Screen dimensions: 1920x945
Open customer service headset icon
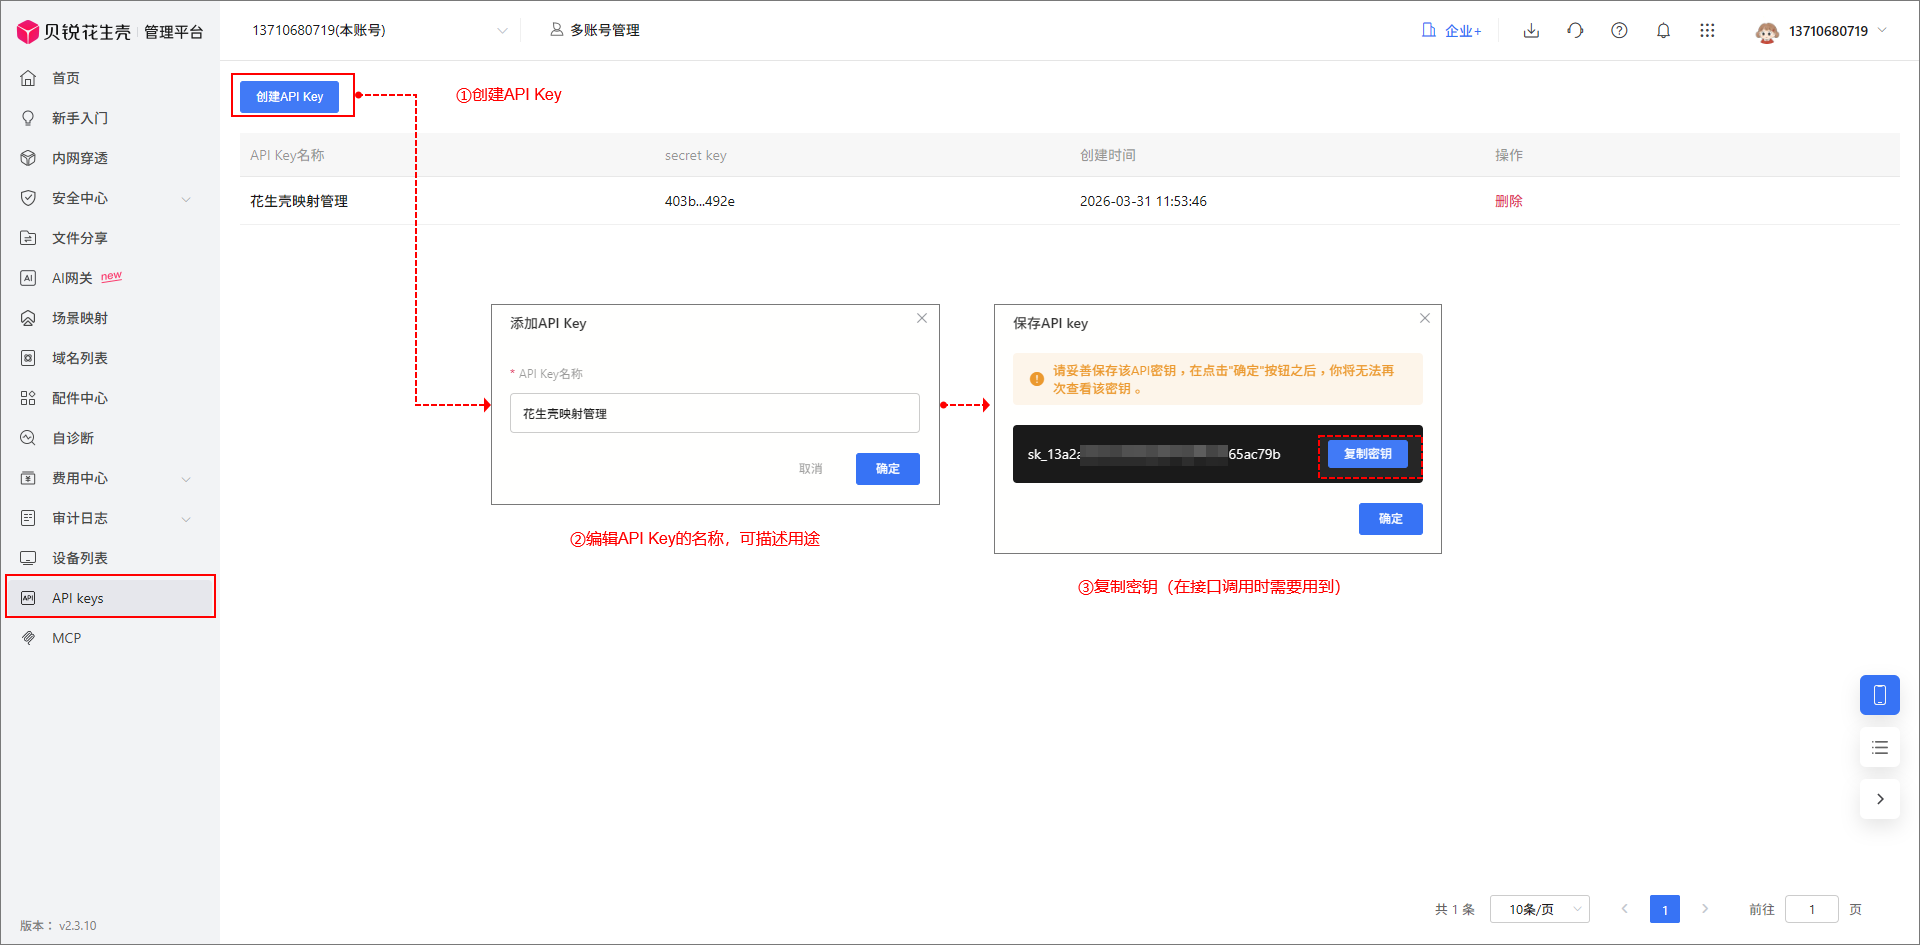coord(1575,31)
